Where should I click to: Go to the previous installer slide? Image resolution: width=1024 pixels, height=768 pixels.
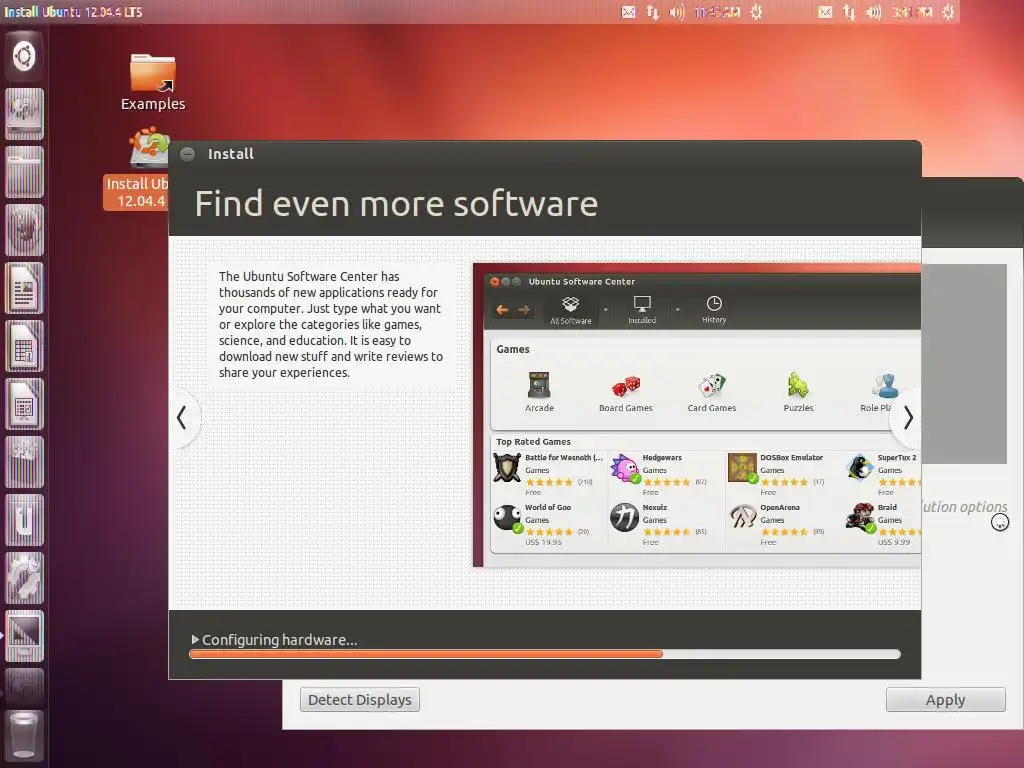(182, 418)
